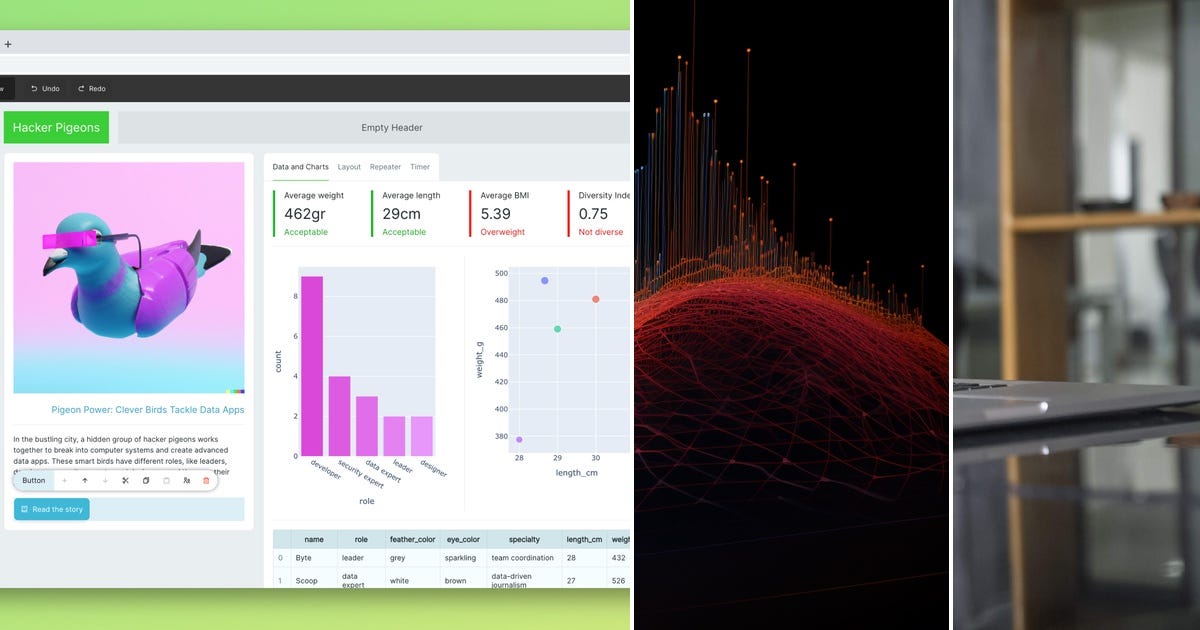1200x630 pixels.
Task: Click the formula icon in the Button toolbar
Action: (x=186, y=480)
